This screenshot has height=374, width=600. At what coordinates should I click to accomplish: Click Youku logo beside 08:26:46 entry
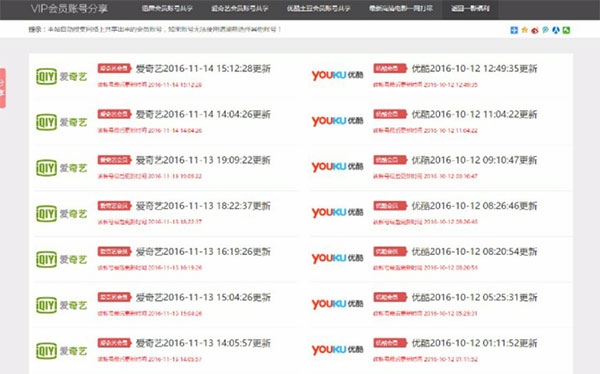click(x=338, y=212)
